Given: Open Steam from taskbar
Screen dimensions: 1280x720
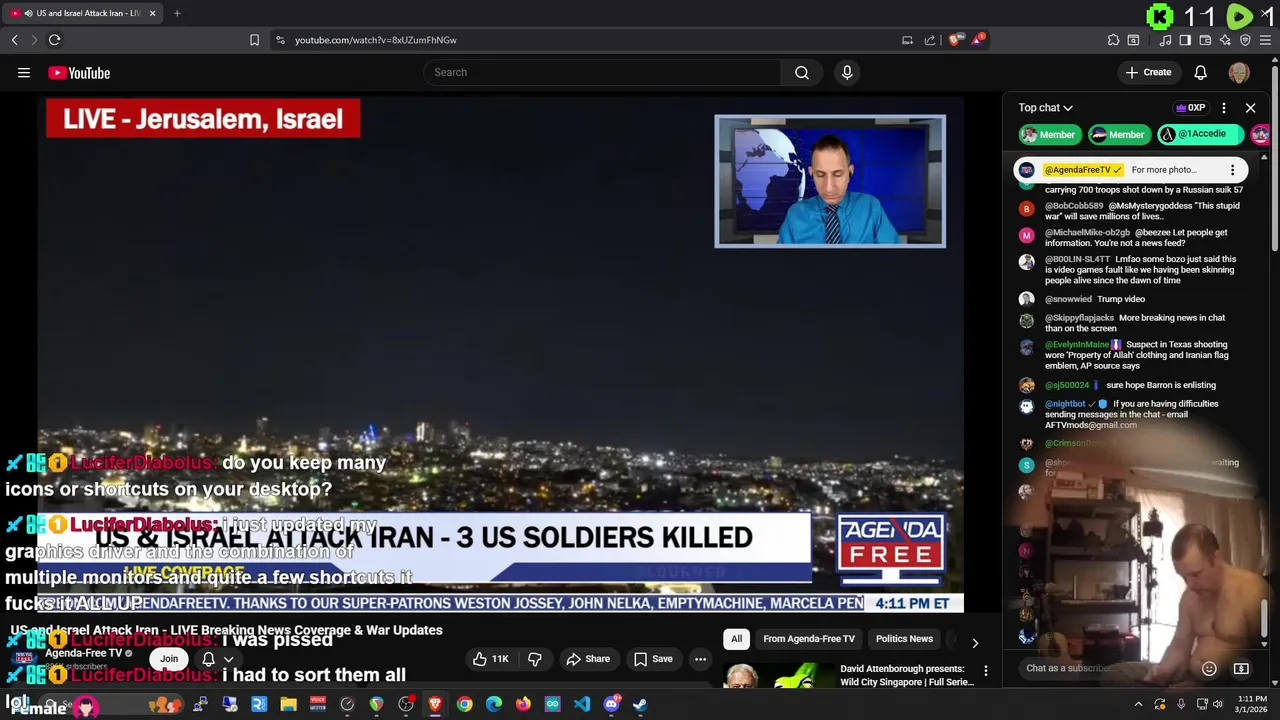Looking at the screenshot, I should [x=640, y=704].
